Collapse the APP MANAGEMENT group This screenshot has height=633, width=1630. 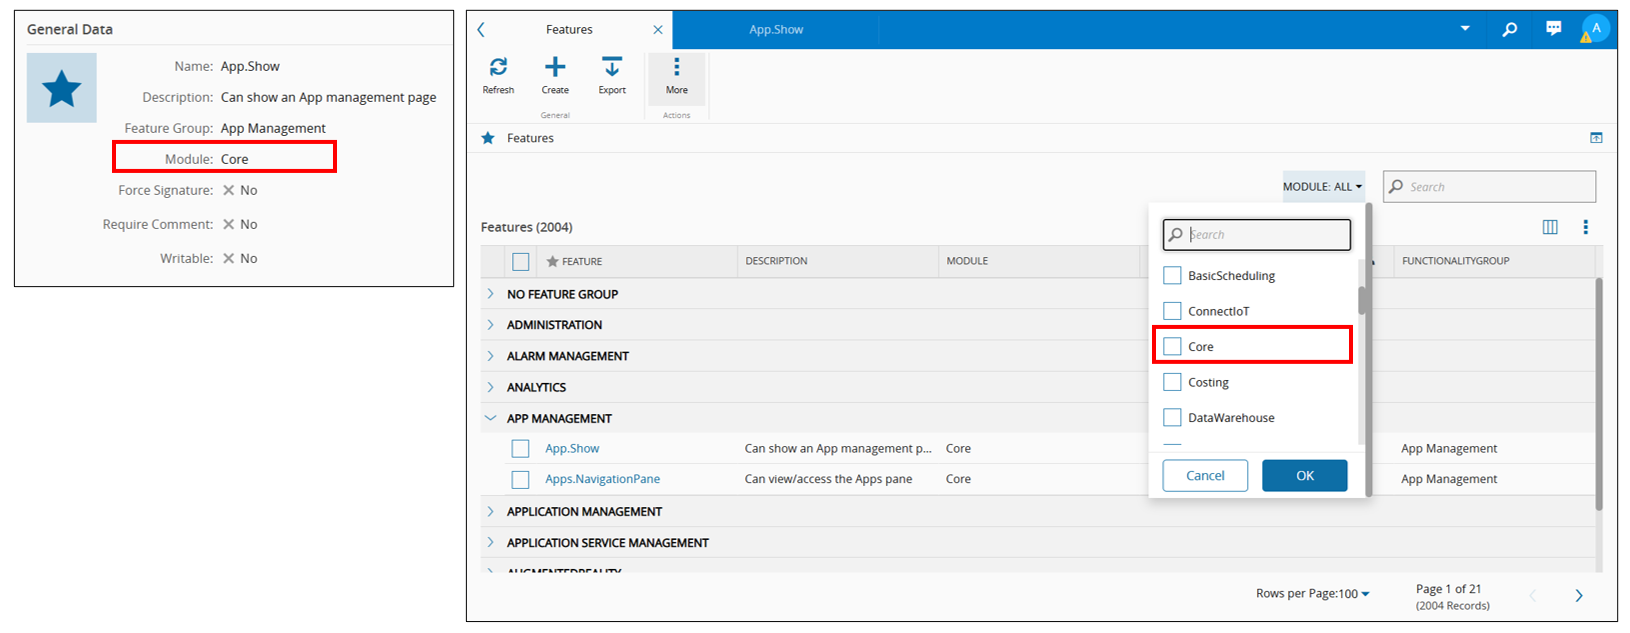point(490,418)
